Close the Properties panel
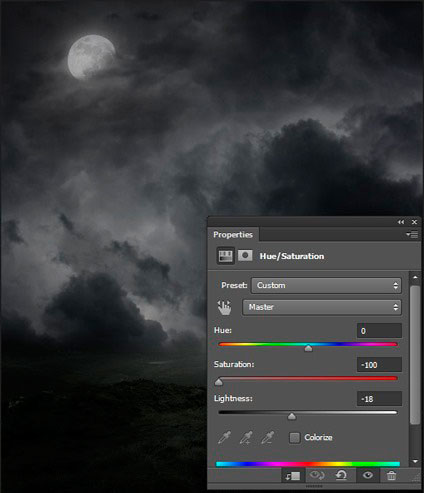The image size is (424, 493). 414,222
